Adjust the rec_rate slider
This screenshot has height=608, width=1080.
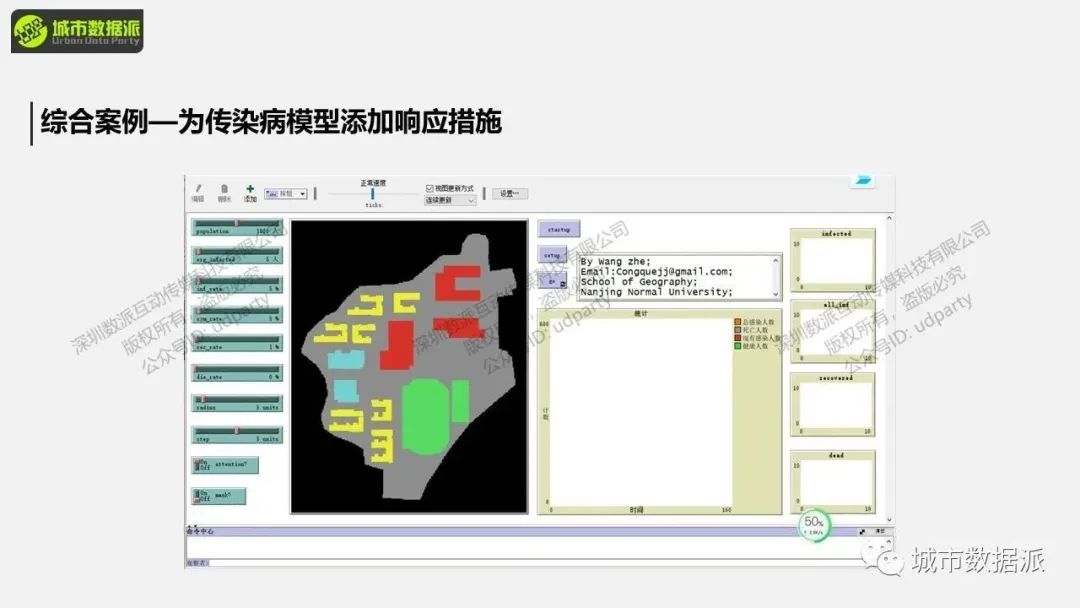point(237,343)
